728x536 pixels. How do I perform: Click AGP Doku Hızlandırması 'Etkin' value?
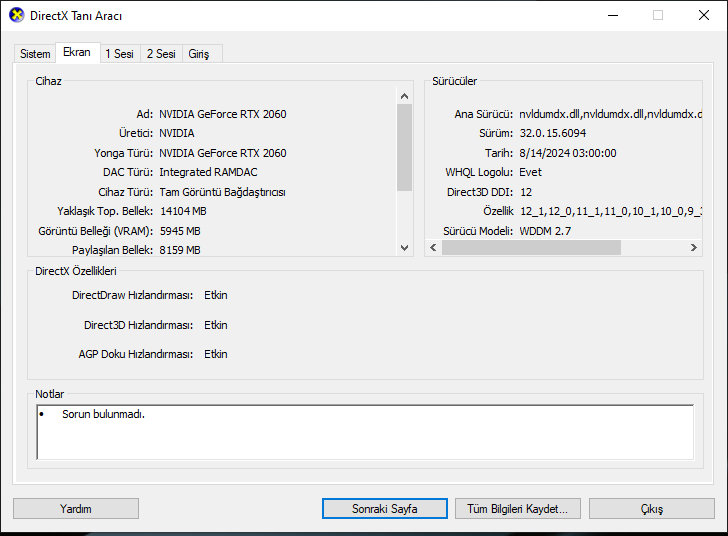tap(216, 354)
